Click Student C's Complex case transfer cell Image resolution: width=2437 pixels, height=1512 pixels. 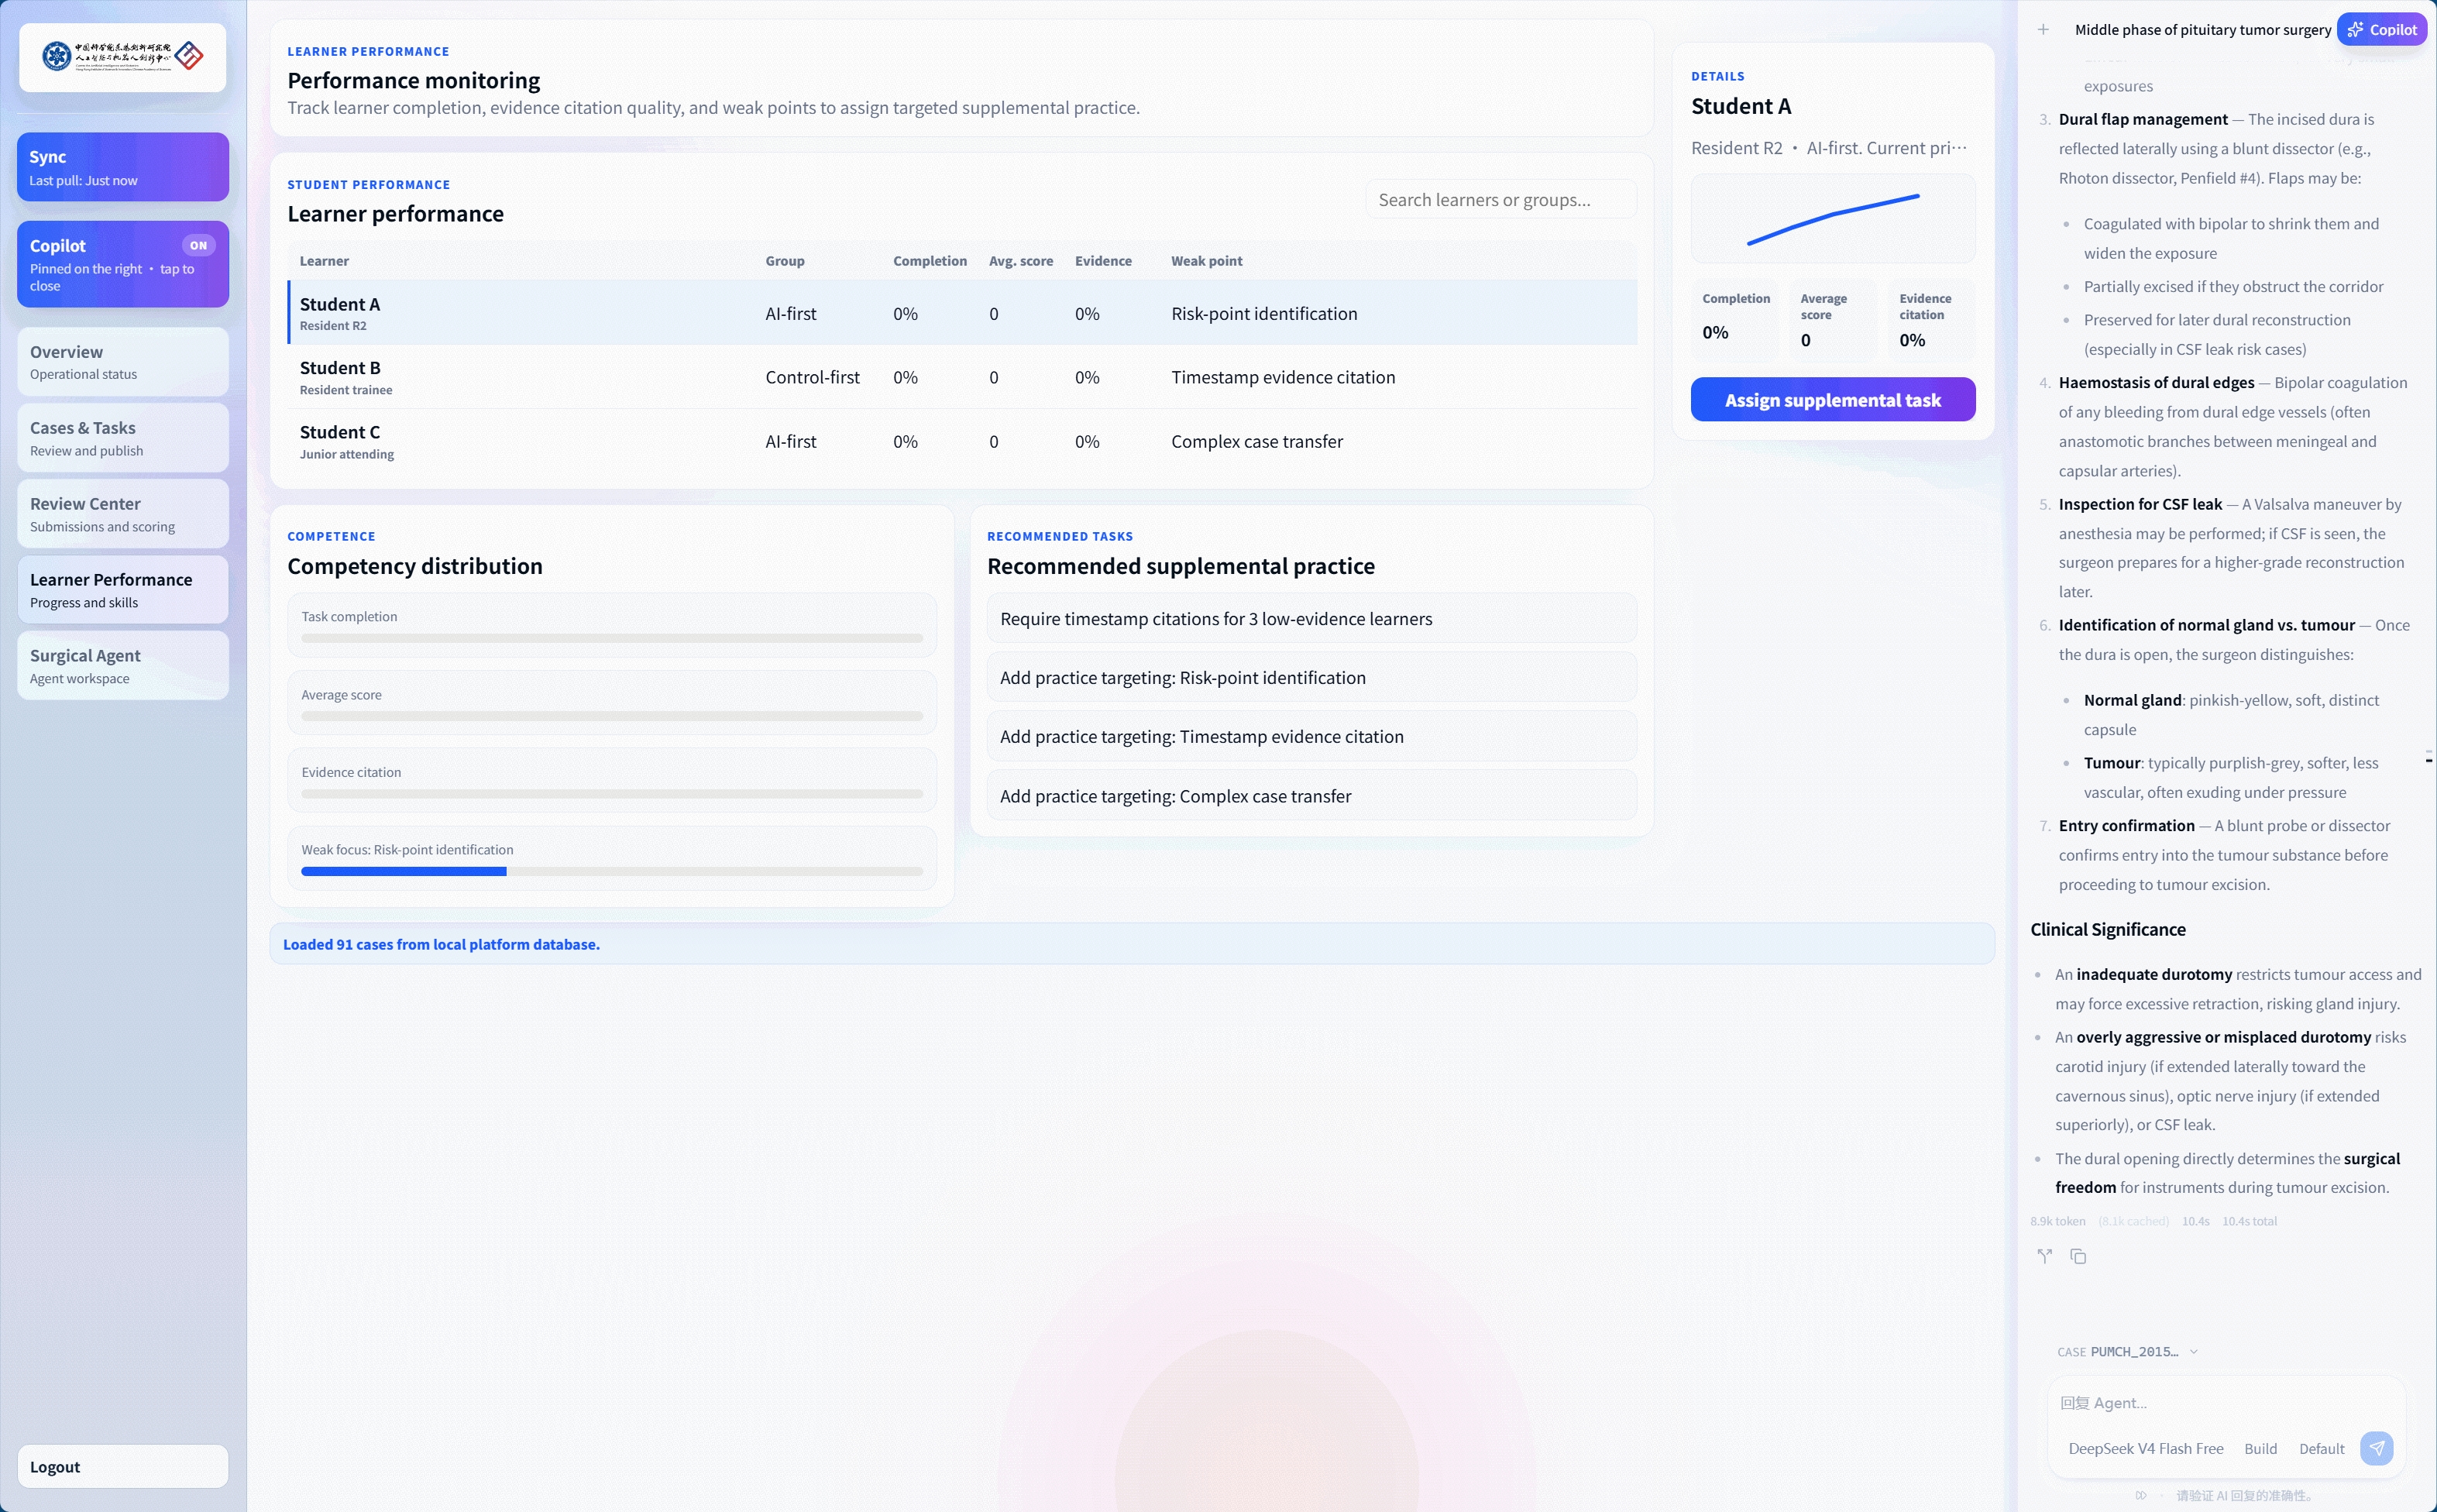[1256, 441]
